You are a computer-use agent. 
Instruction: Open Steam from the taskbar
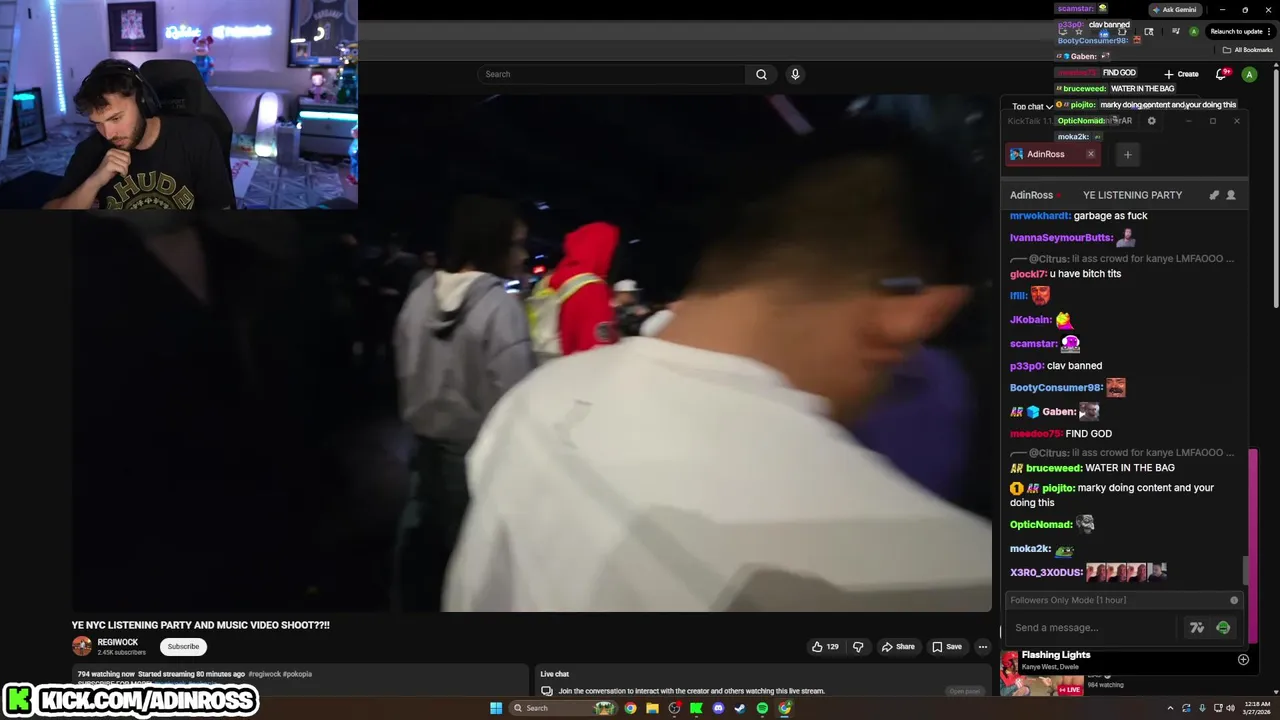(x=740, y=708)
